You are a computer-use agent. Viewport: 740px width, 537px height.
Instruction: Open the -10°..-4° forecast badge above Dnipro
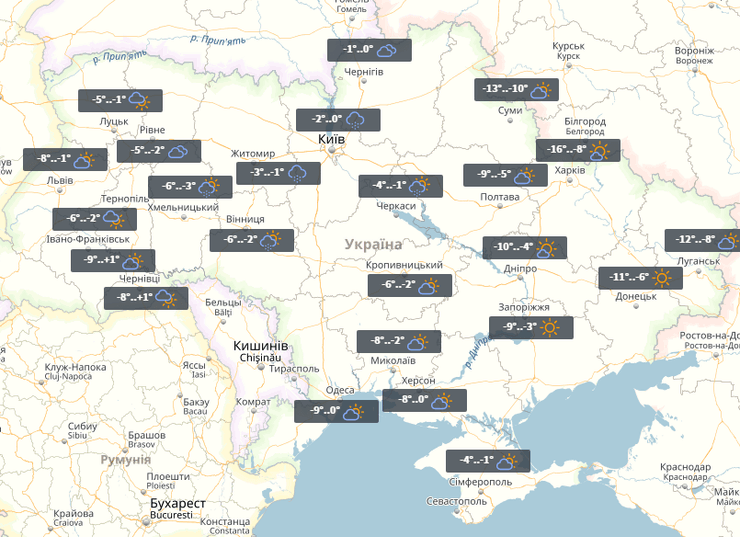pyautogui.click(x=524, y=248)
